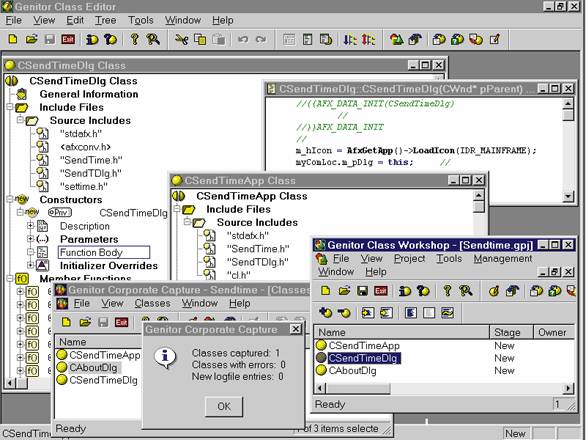The width and height of the screenshot is (586, 440).
Task: Select CAboutDlg row in Workshop list
Action: [x=352, y=370]
